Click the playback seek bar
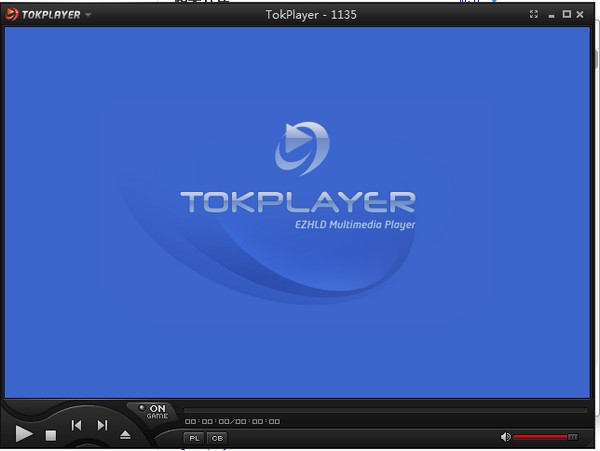 click(x=385, y=410)
